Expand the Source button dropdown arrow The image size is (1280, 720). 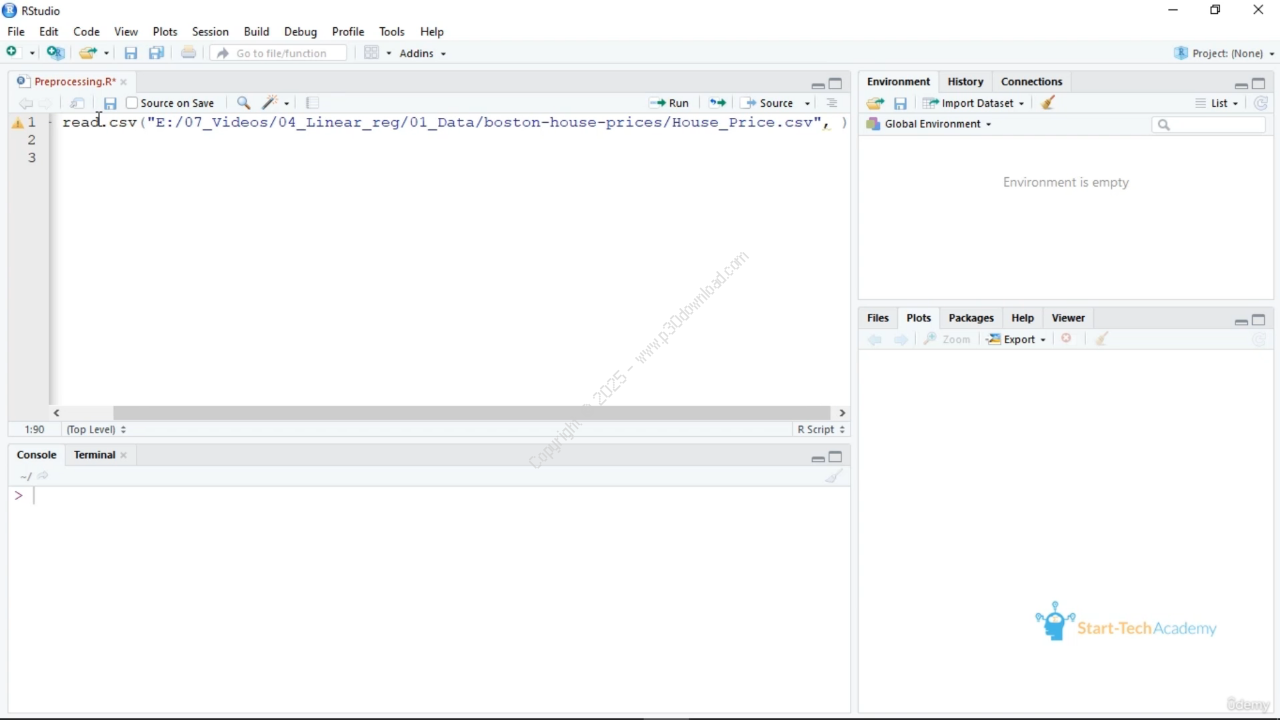[808, 103]
